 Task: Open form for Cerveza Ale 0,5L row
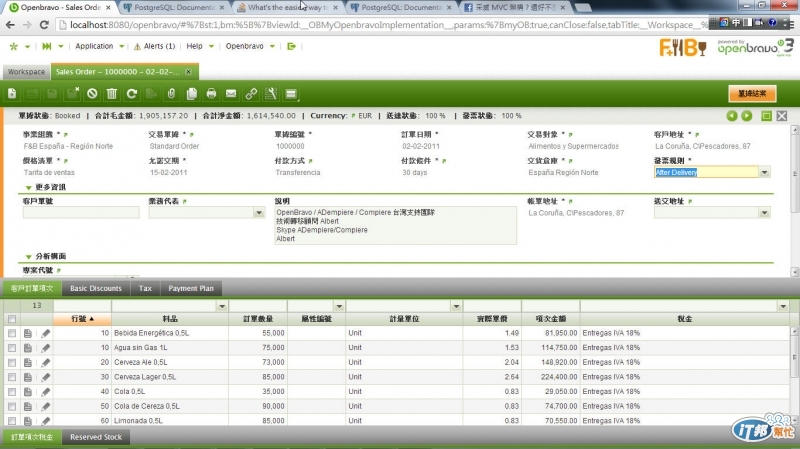(28, 363)
